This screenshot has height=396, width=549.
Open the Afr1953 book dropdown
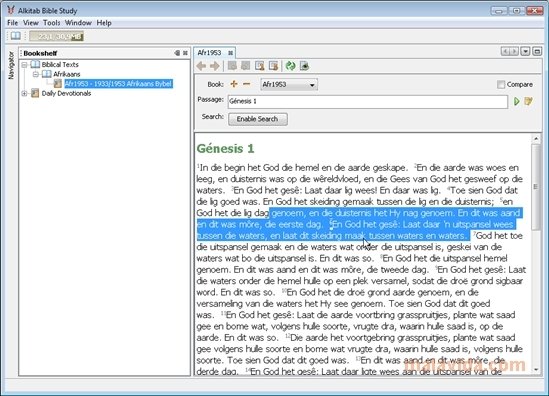pos(289,84)
